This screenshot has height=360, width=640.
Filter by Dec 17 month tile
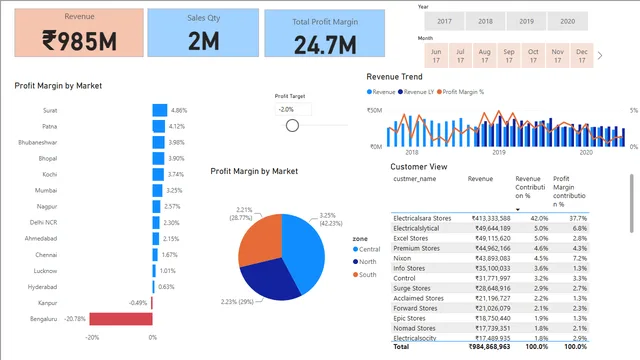582,56
